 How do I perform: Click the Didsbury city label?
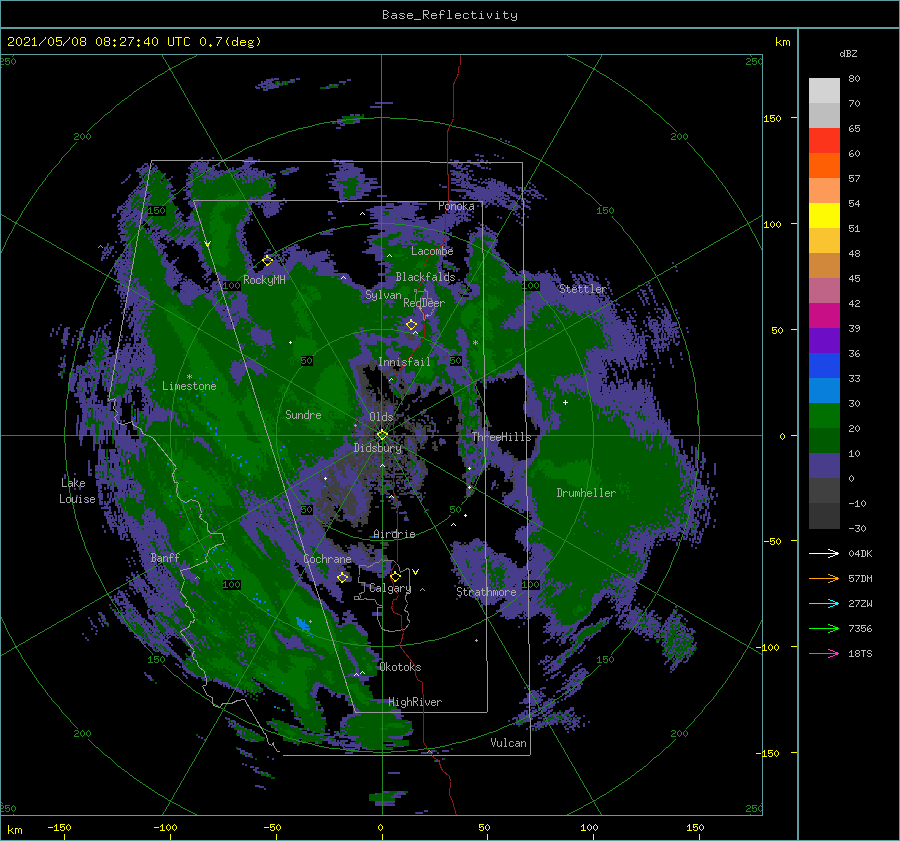click(378, 448)
